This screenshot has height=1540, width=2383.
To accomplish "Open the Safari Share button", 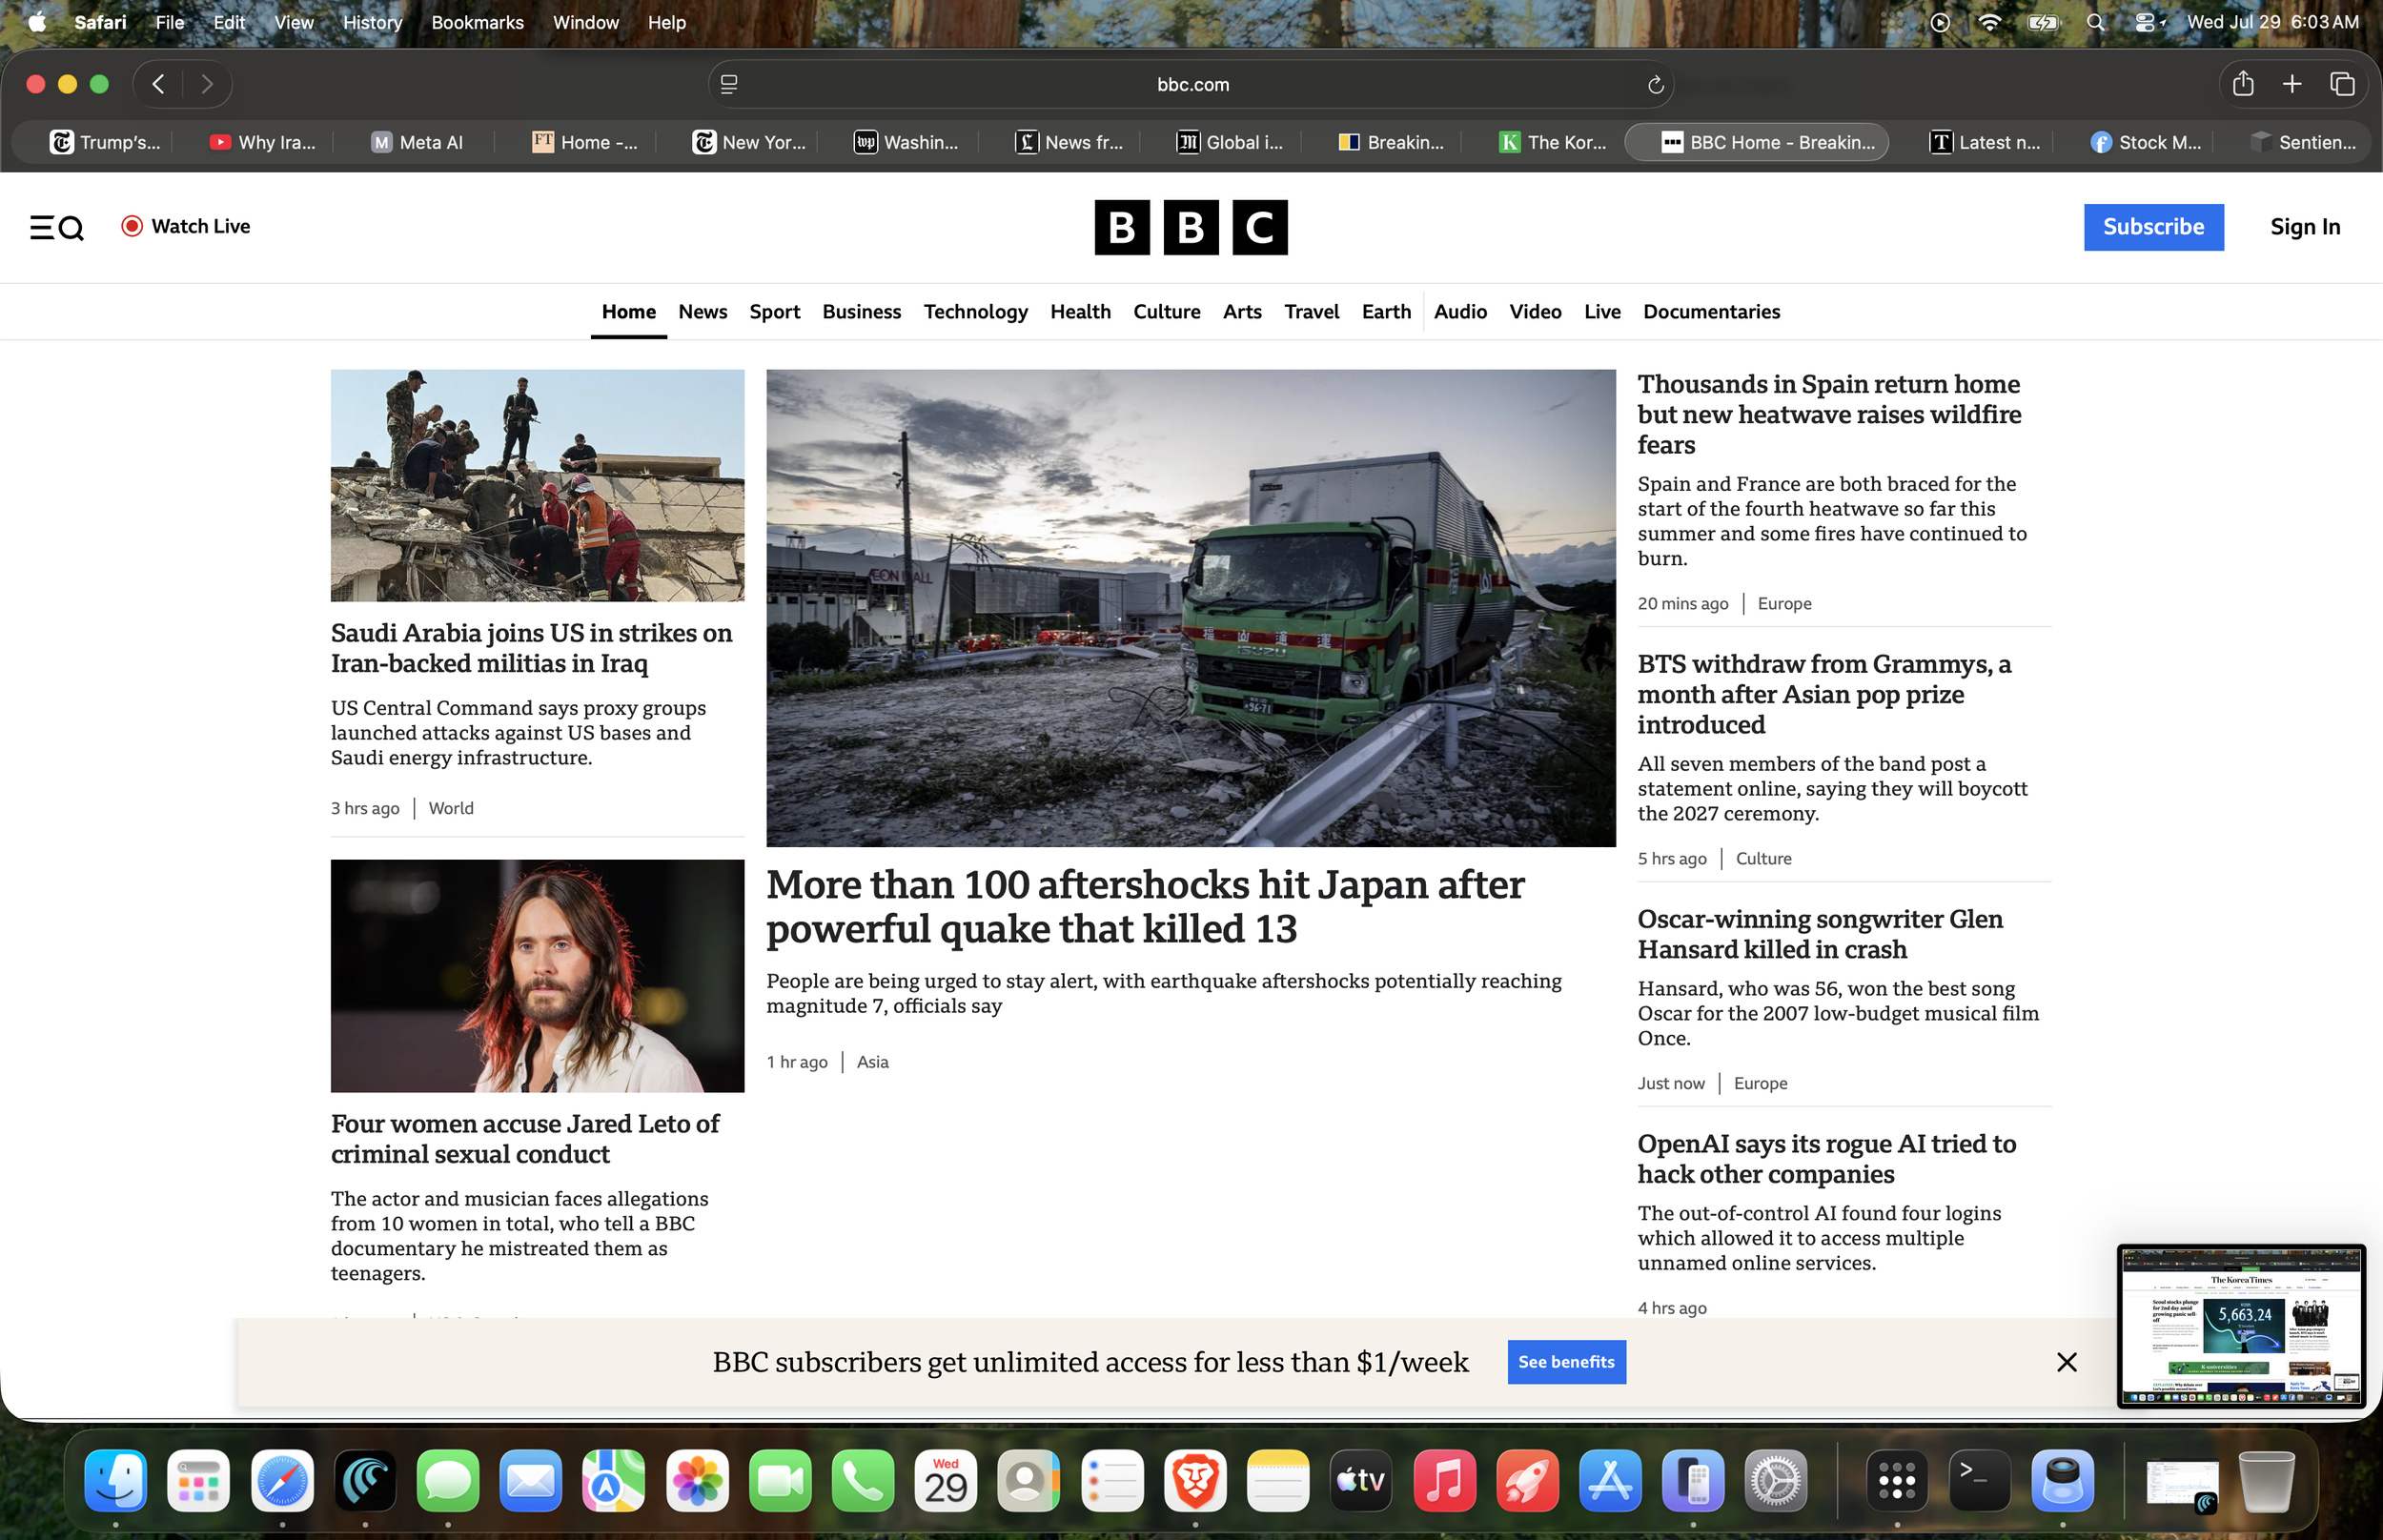I will click(2243, 84).
